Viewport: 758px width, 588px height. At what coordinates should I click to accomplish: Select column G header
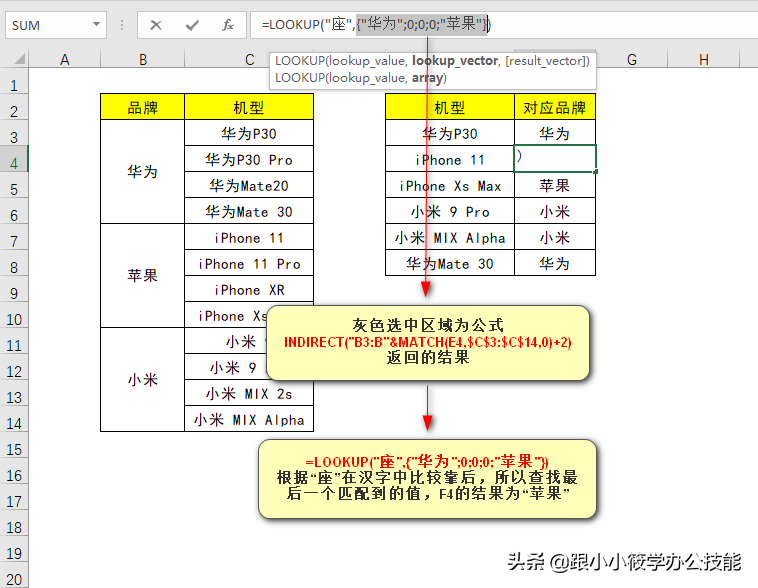631,59
